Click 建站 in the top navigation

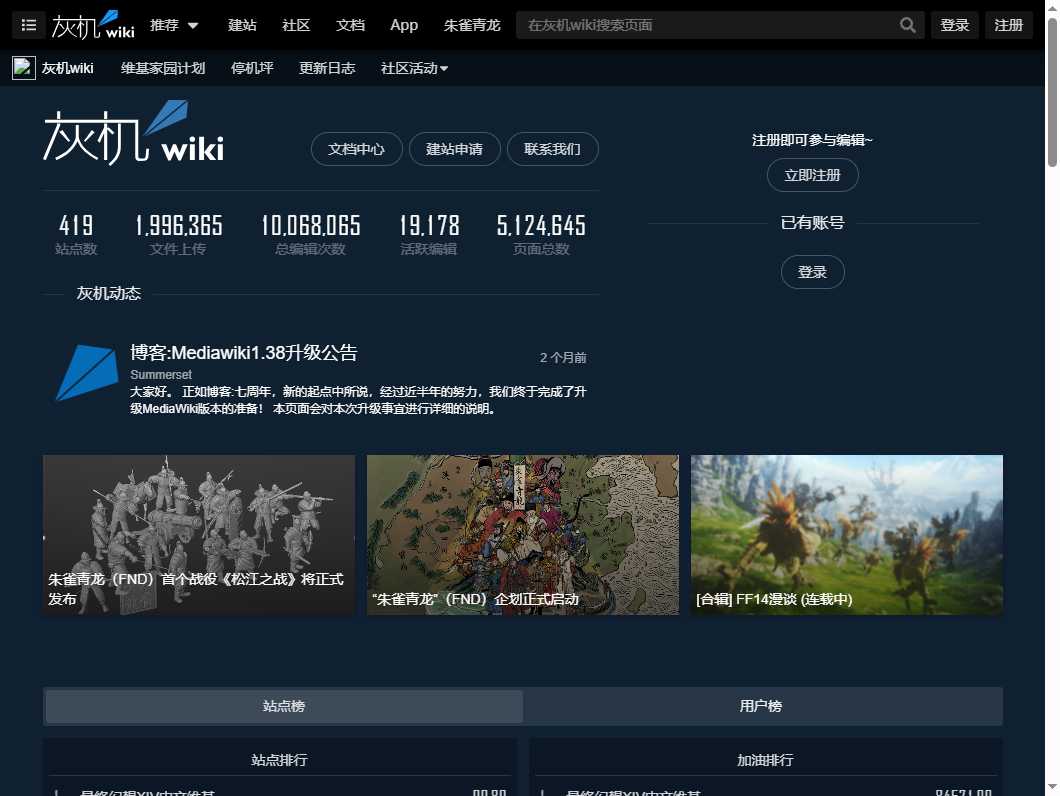coord(242,25)
